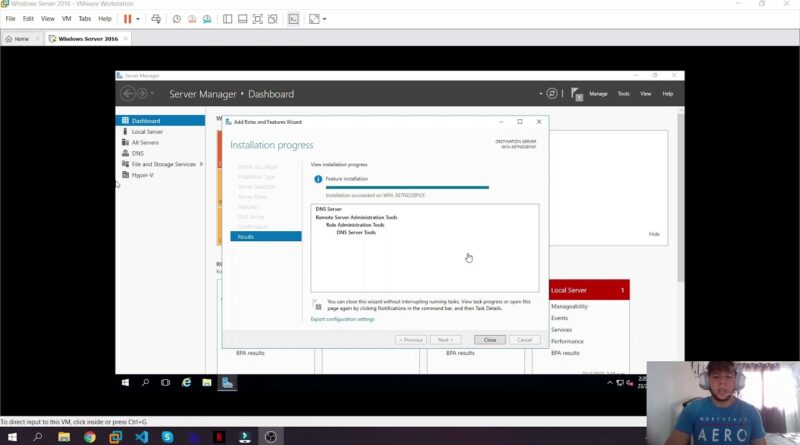Revert the VM to previous snapshot
Screen dimensions: 800x445
tap(192, 19)
